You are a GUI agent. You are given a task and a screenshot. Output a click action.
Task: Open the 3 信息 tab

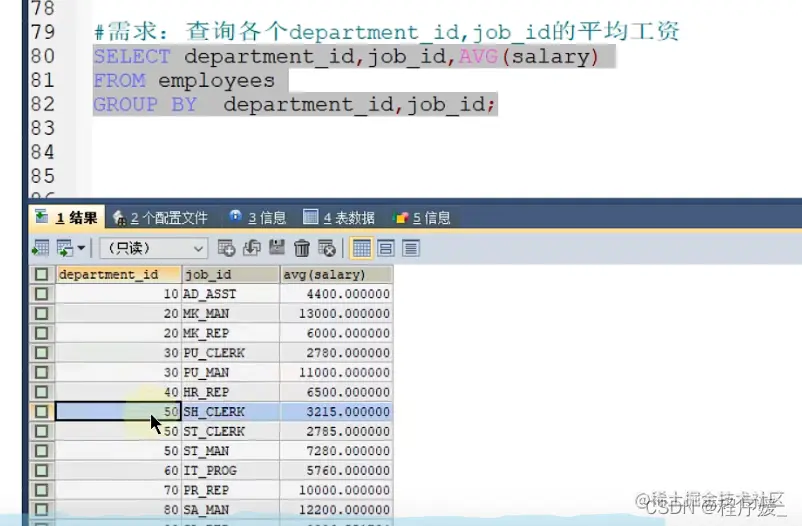(x=257, y=218)
